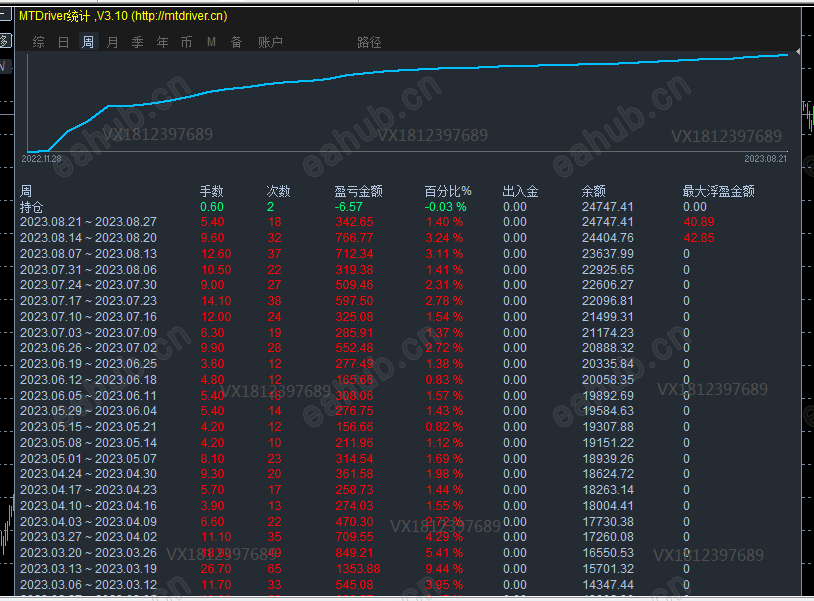Switch to the 综 summary tab
The image size is (814, 601).
[x=38, y=42]
